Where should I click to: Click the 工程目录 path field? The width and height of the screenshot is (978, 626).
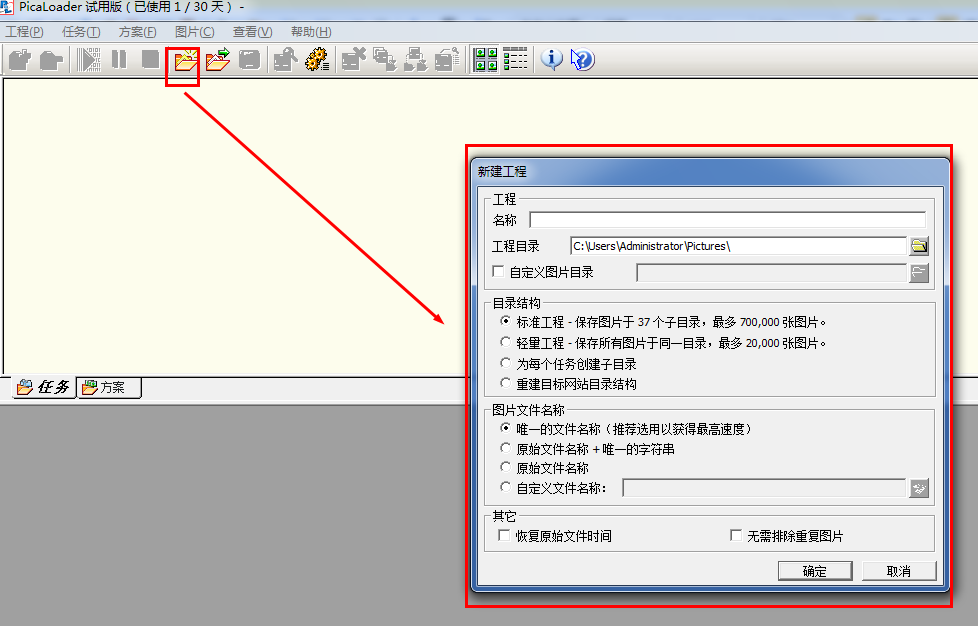(738, 246)
